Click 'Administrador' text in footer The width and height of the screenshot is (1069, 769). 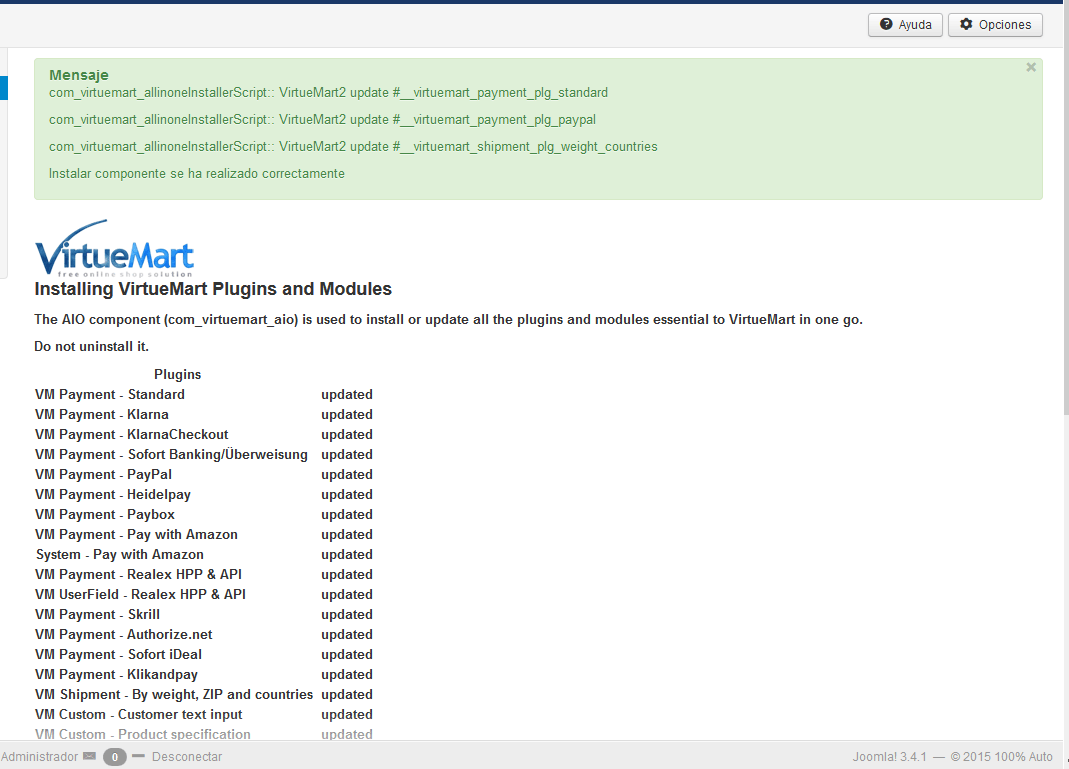coord(40,757)
